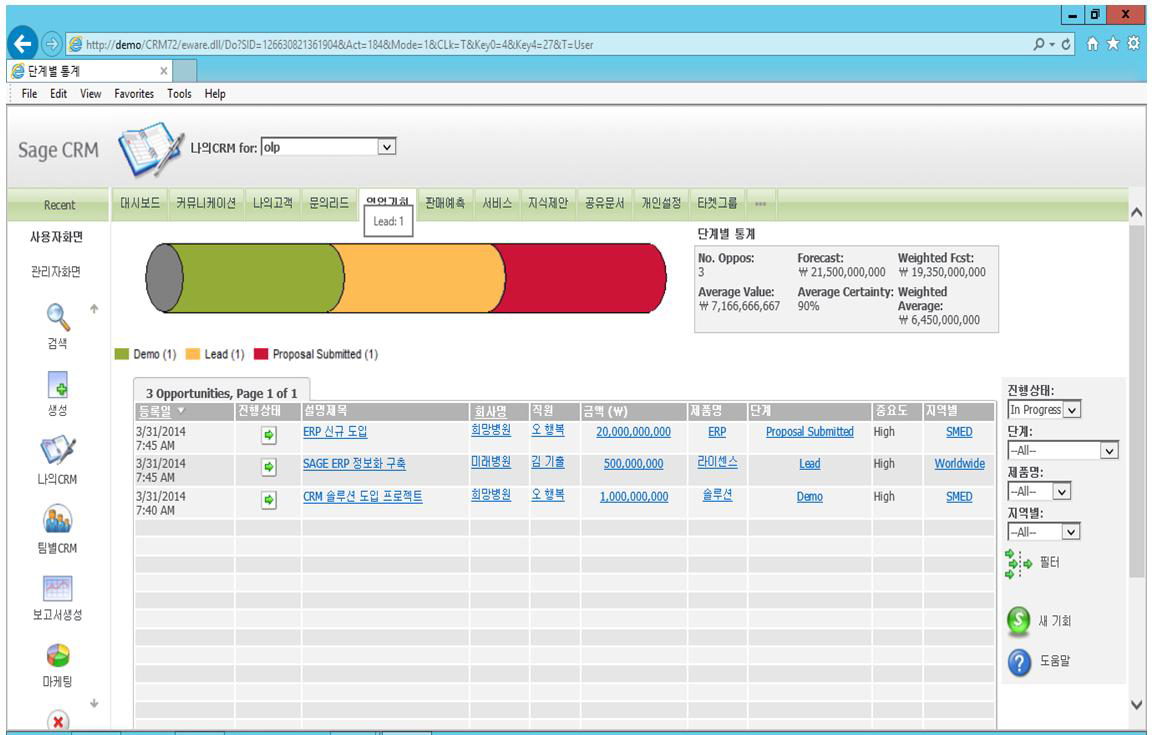Select 관리자화면 in sidebar
The height and width of the screenshot is (735, 1152).
56,272
